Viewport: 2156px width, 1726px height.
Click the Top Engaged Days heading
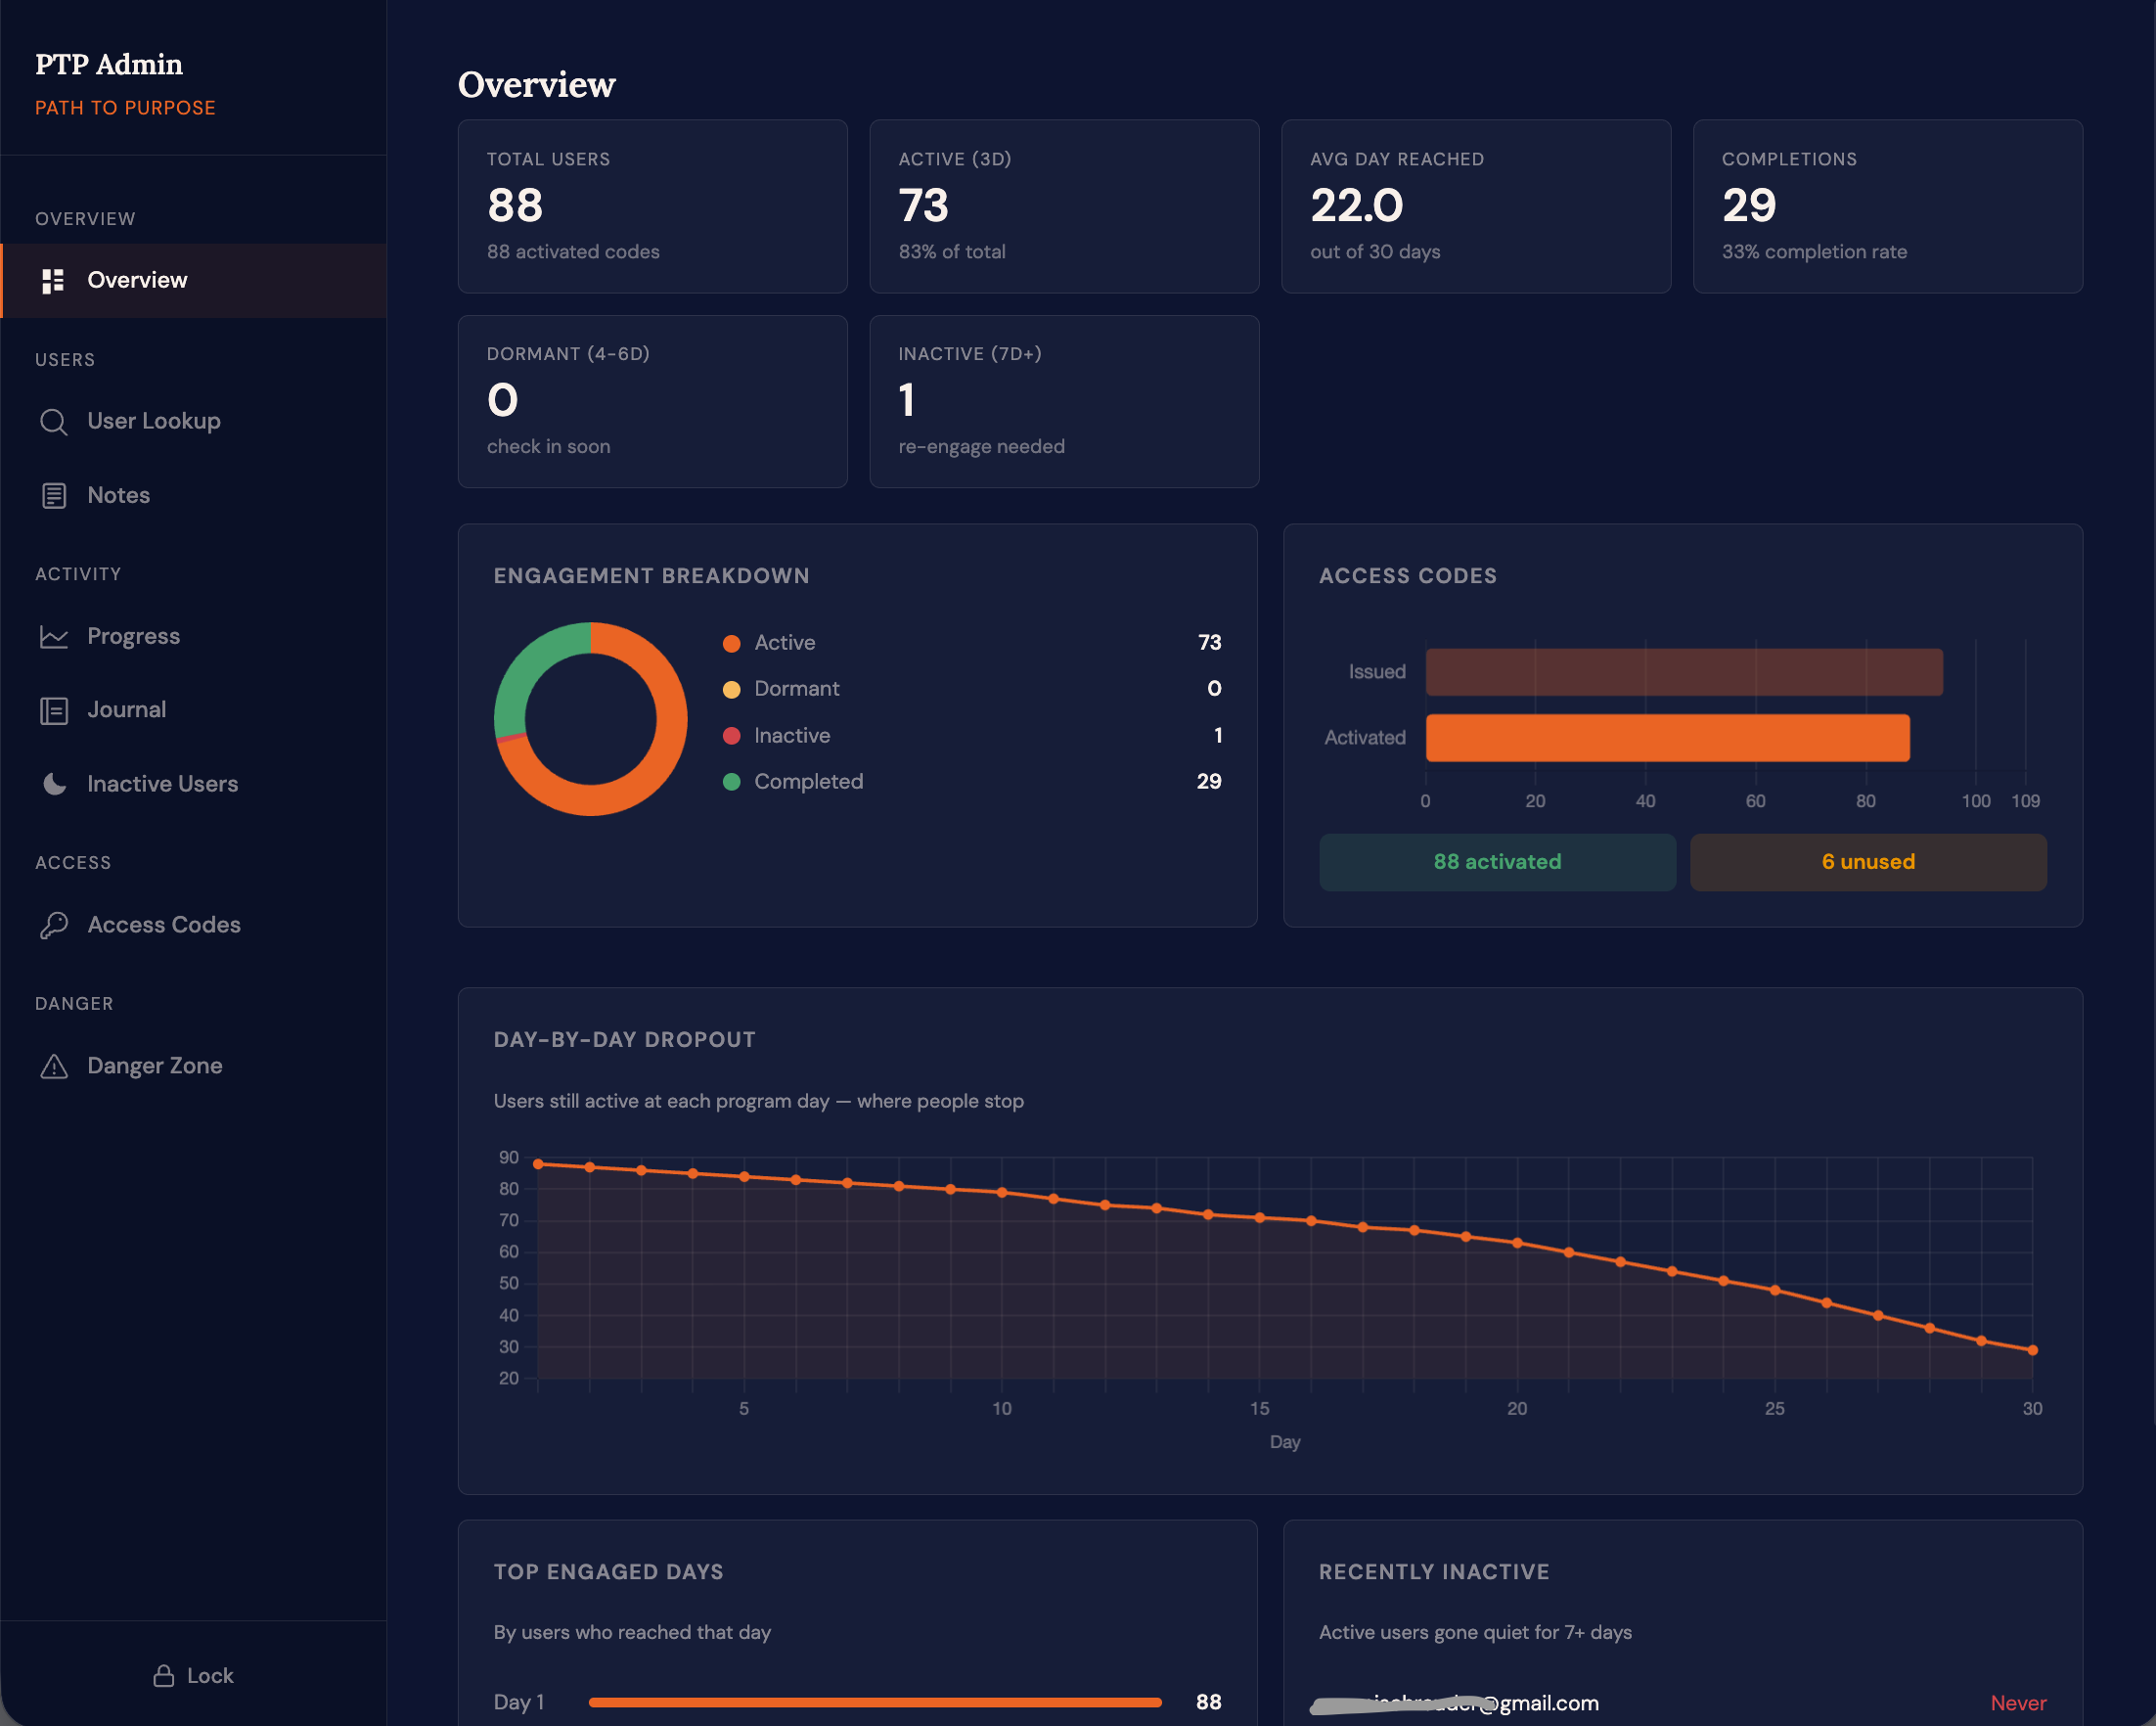coord(609,1572)
